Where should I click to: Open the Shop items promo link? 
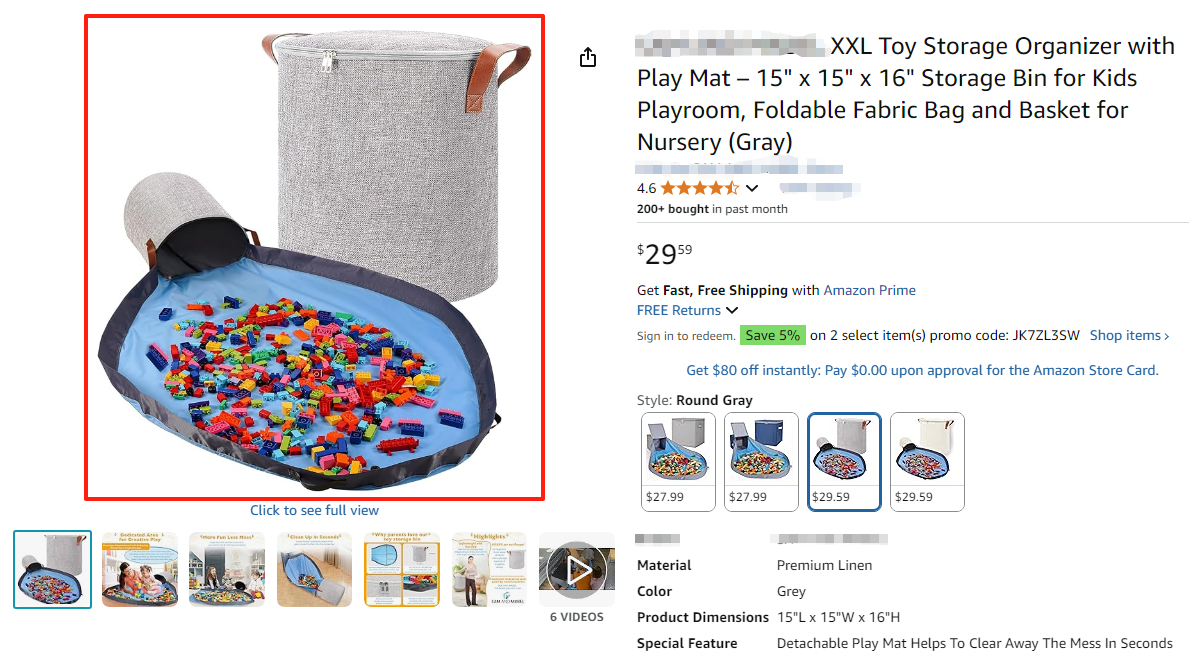coord(1129,336)
